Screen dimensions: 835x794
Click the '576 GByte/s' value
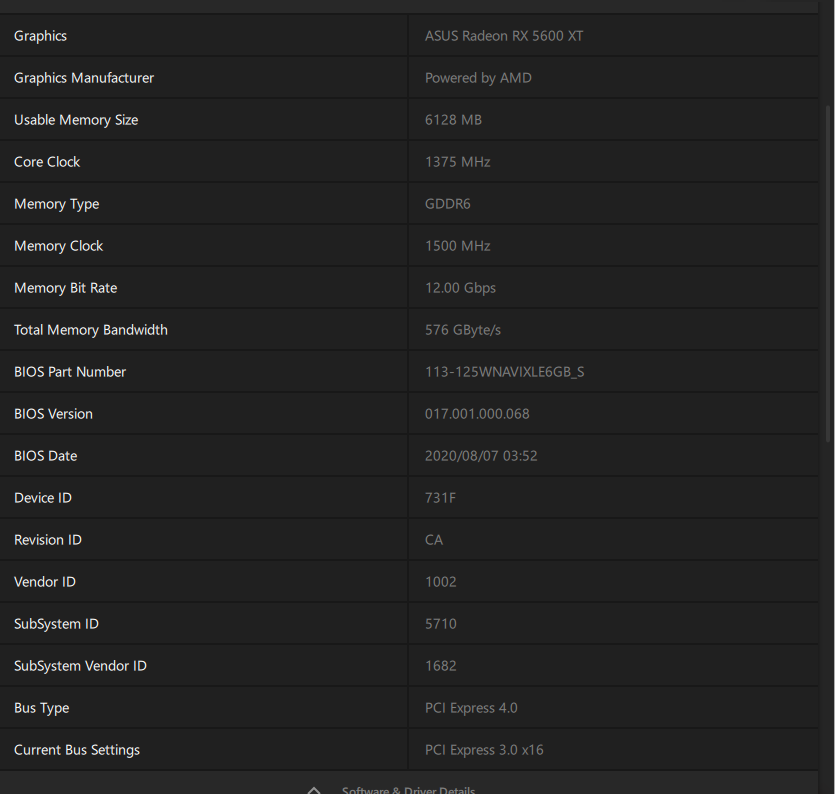463,330
